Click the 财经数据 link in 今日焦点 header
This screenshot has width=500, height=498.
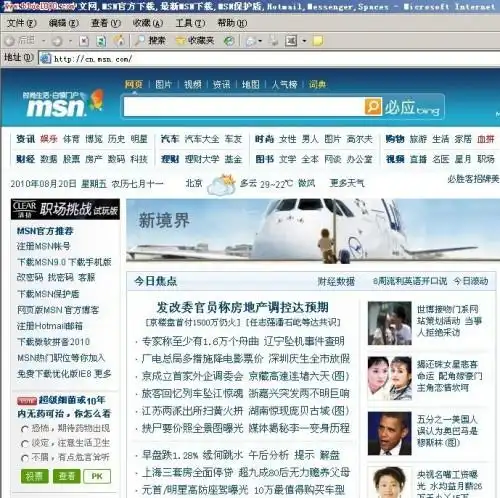tap(336, 282)
